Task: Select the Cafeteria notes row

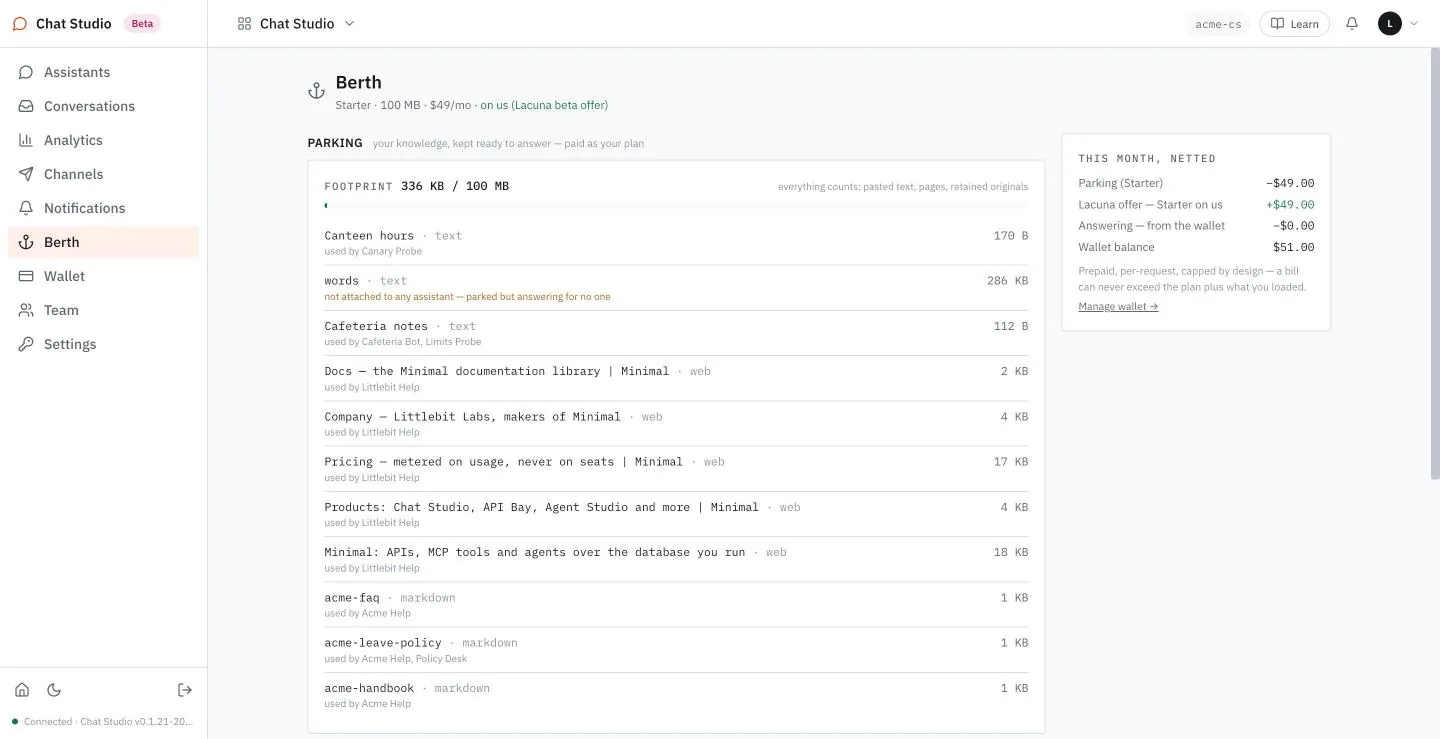Action: [x=676, y=333]
